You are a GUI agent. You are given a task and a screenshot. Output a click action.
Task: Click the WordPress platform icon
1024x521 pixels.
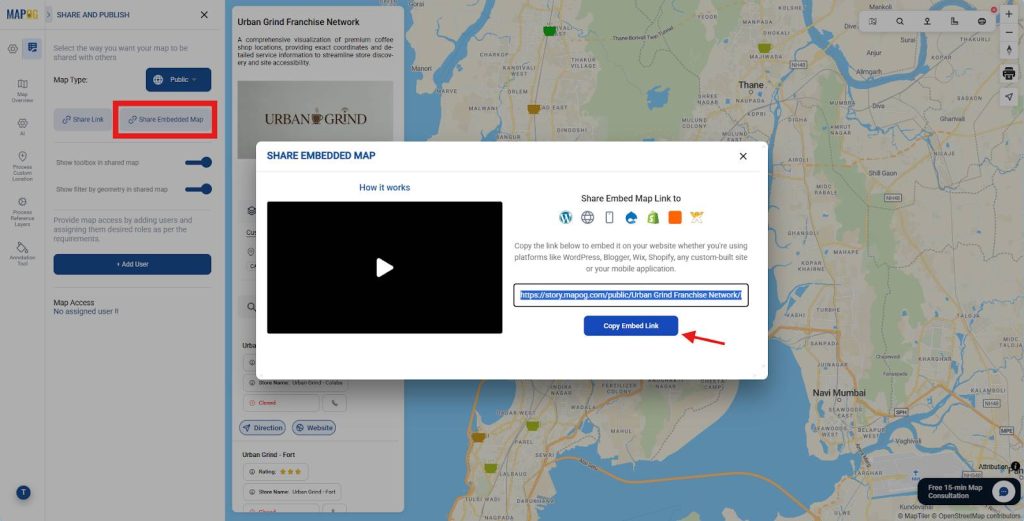click(x=566, y=217)
